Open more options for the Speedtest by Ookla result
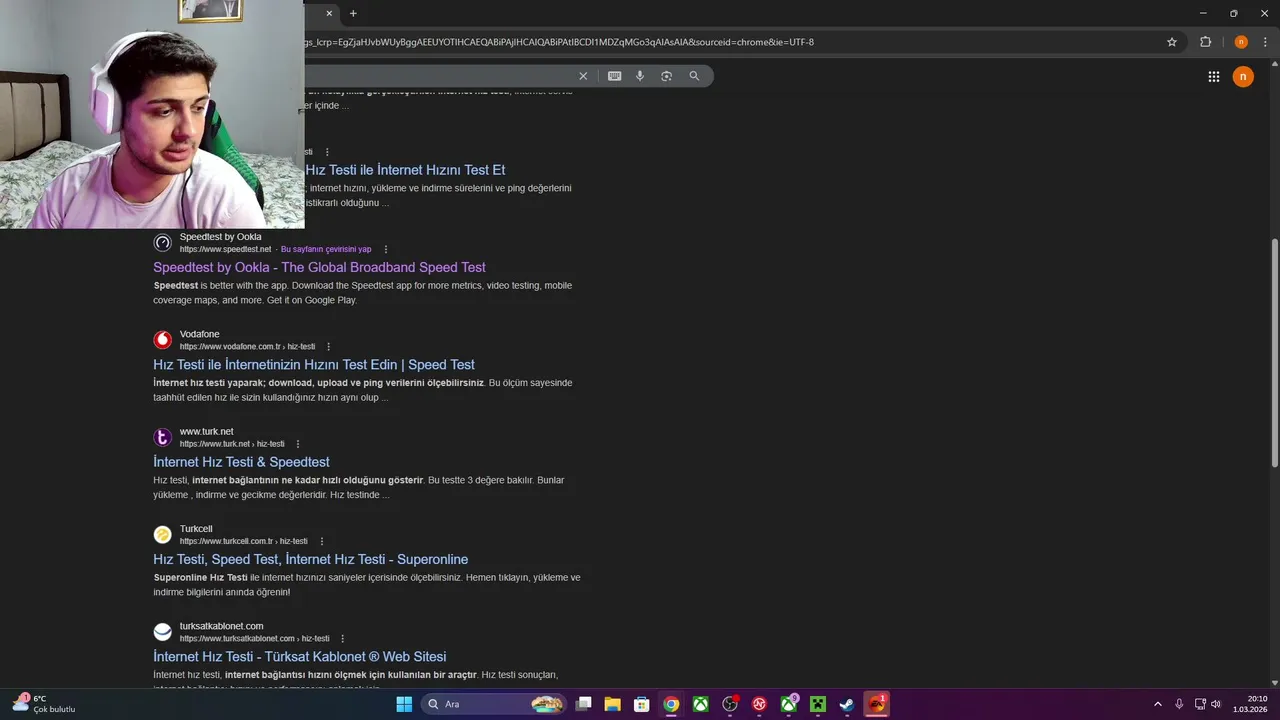 [x=386, y=249]
